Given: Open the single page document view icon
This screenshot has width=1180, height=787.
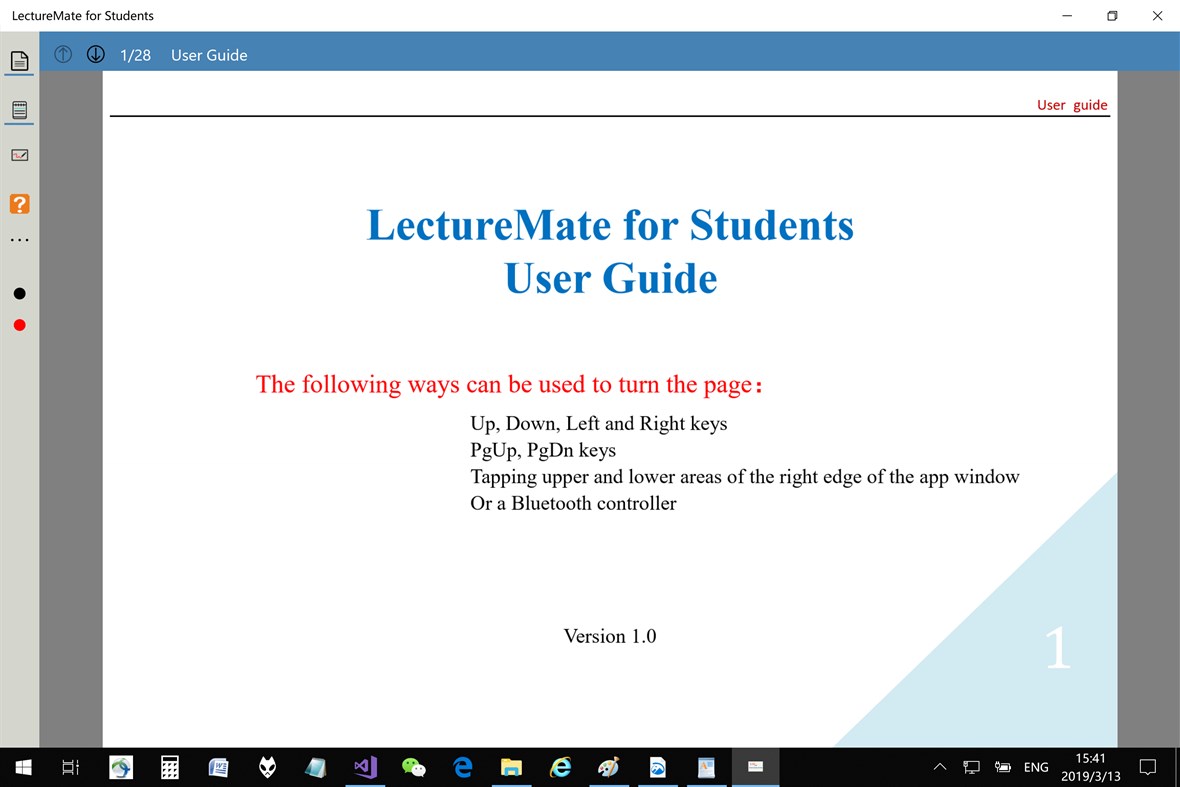Looking at the screenshot, I should click(x=20, y=61).
